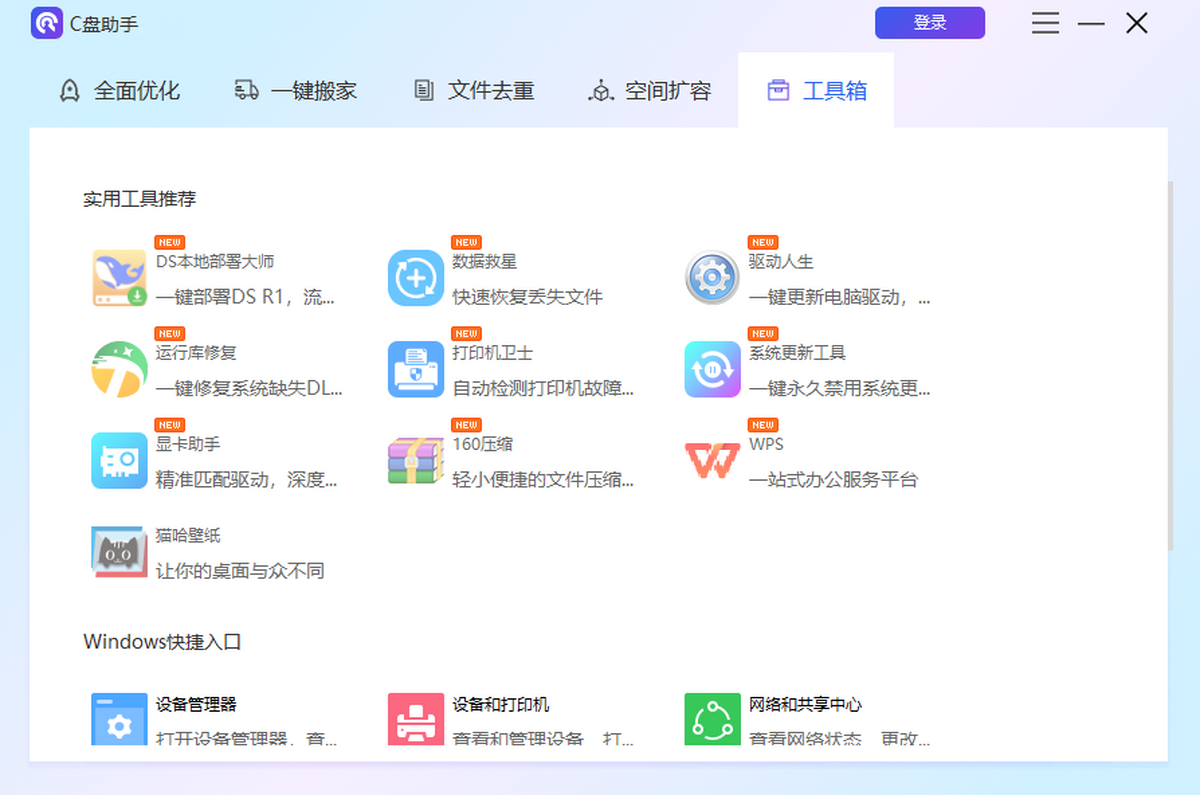The height and width of the screenshot is (795, 1200).
Task: Launch 猫哈壁纸 wallpaper tool icon
Action: coord(119,552)
